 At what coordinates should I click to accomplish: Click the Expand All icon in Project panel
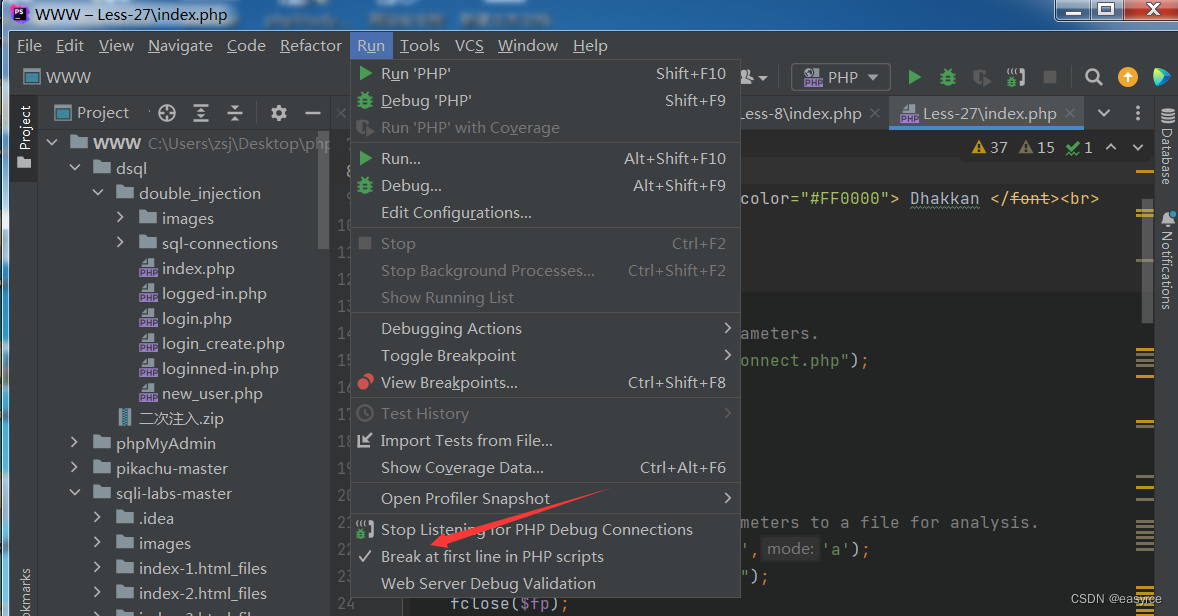pyautogui.click(x=201, y=113)
